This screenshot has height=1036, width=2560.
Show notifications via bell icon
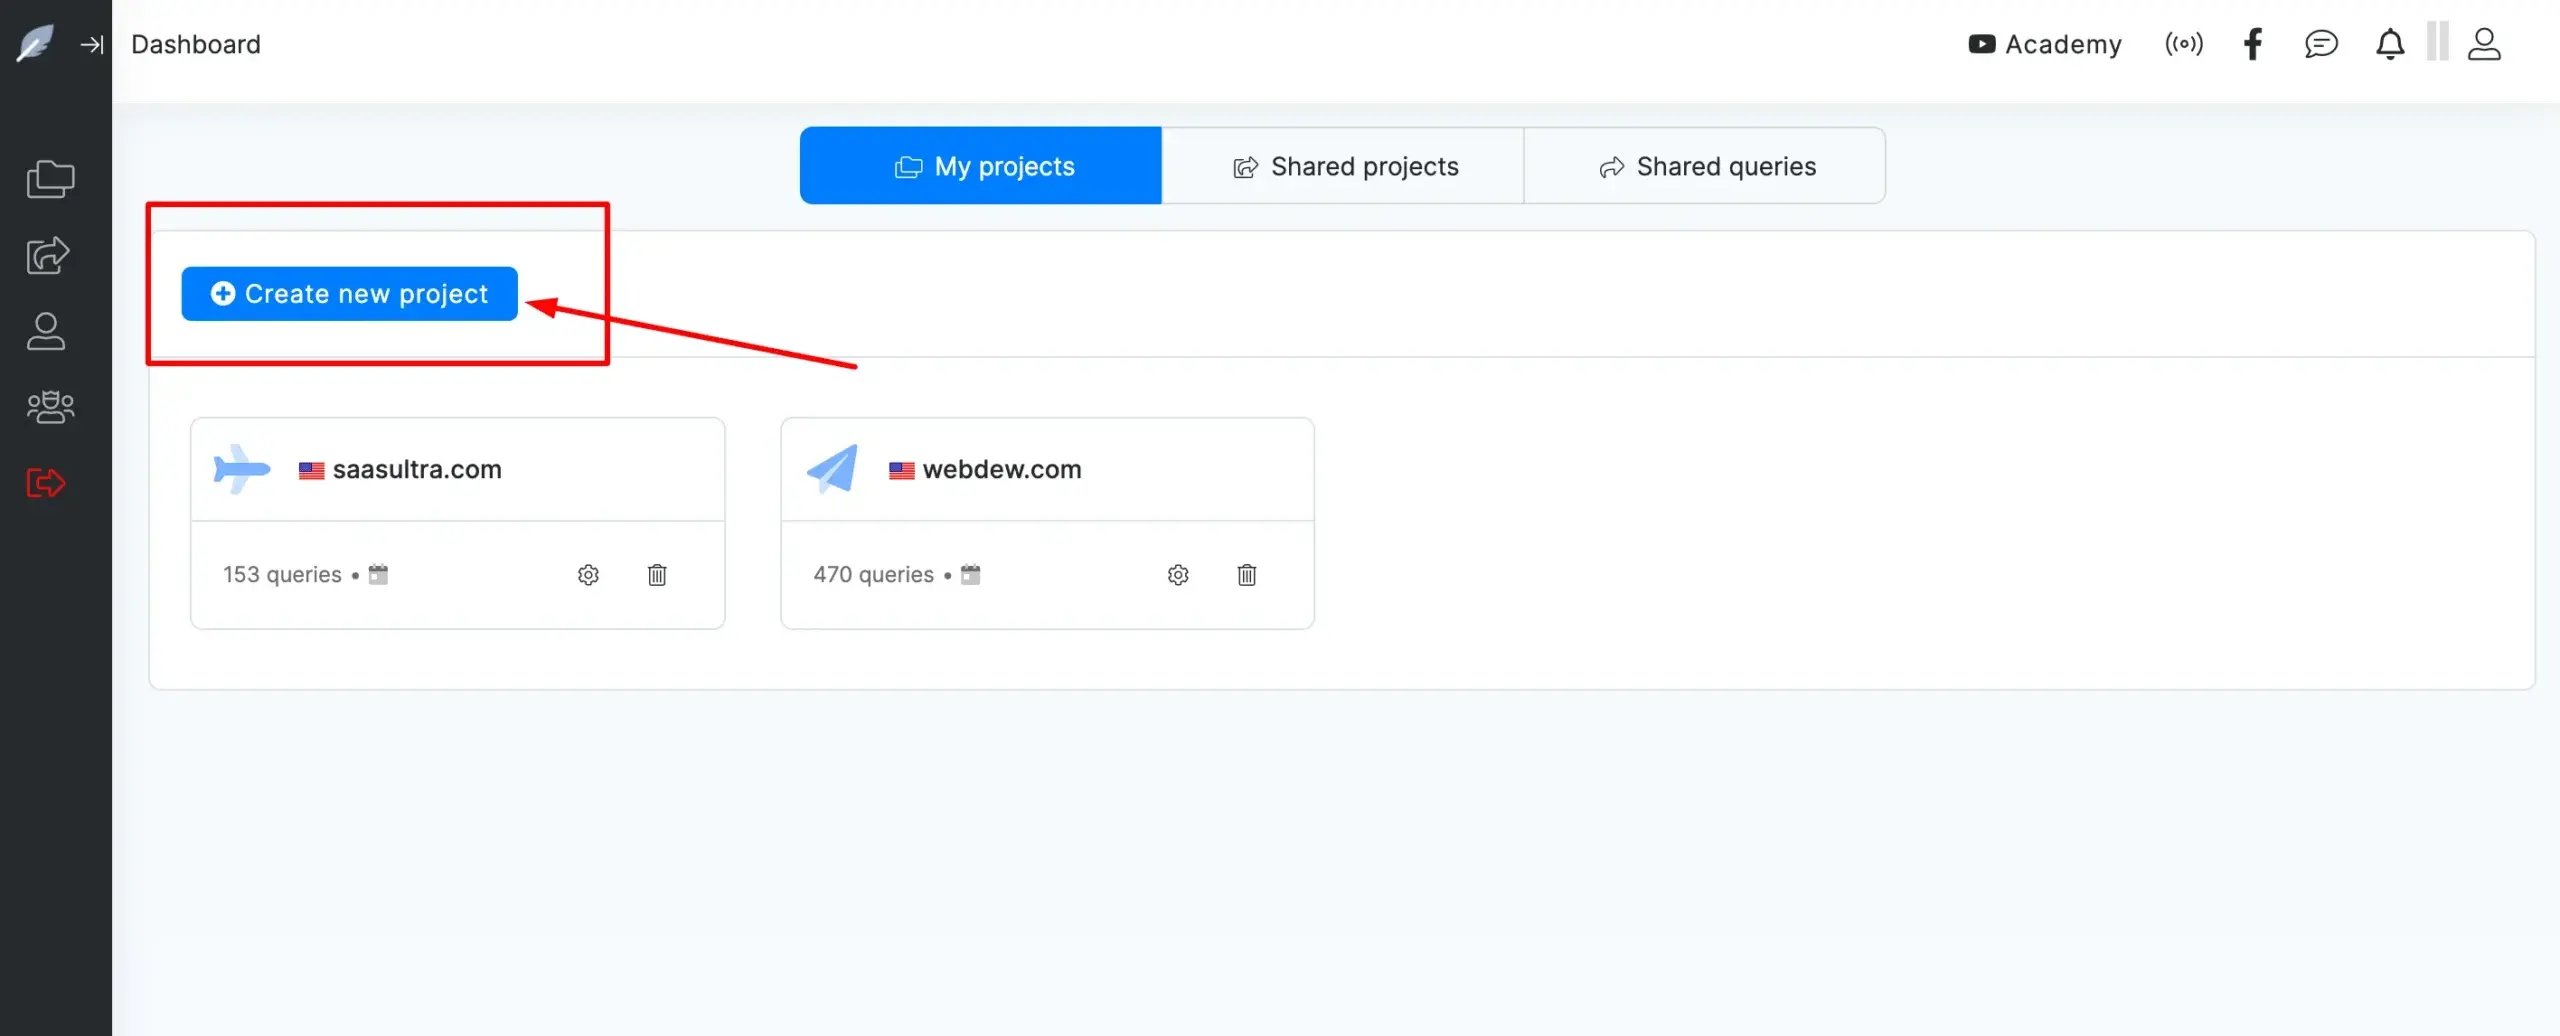coord(2390,44)
